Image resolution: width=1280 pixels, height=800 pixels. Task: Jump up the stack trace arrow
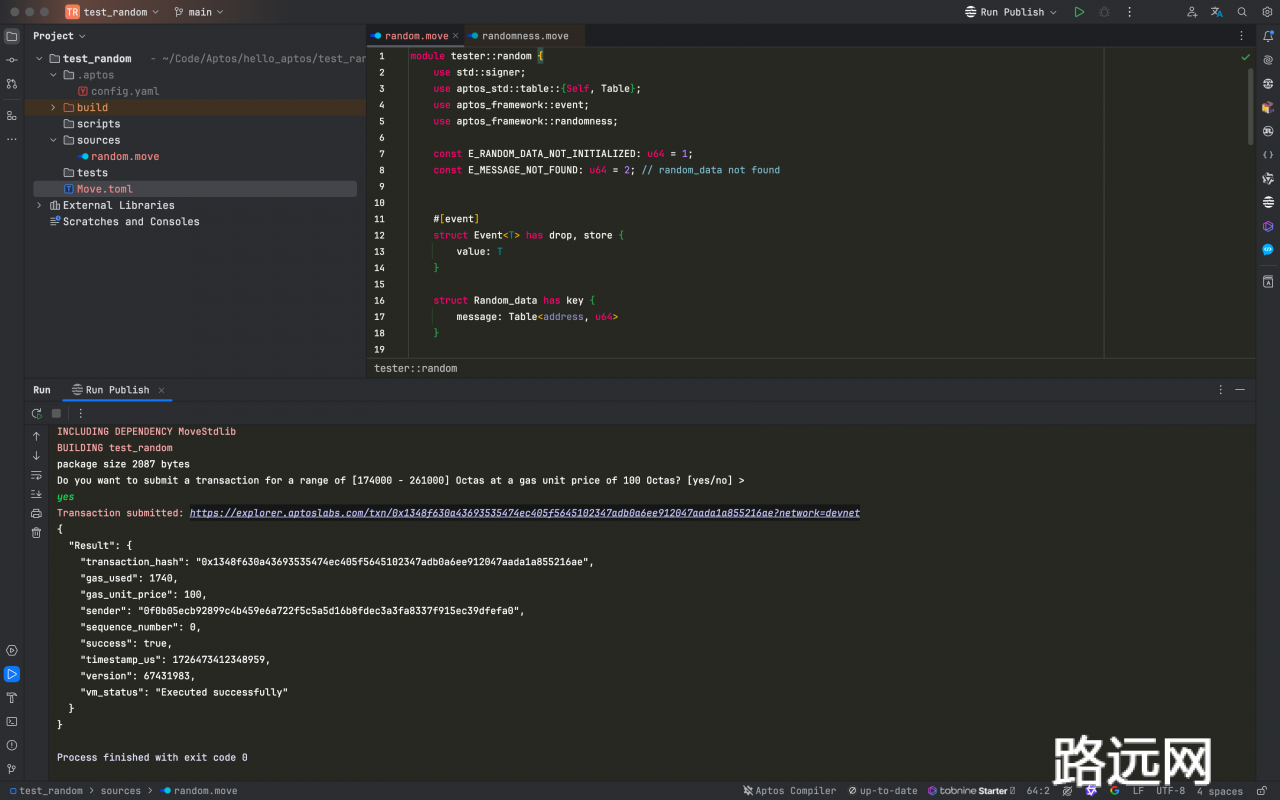click(37, 436)
